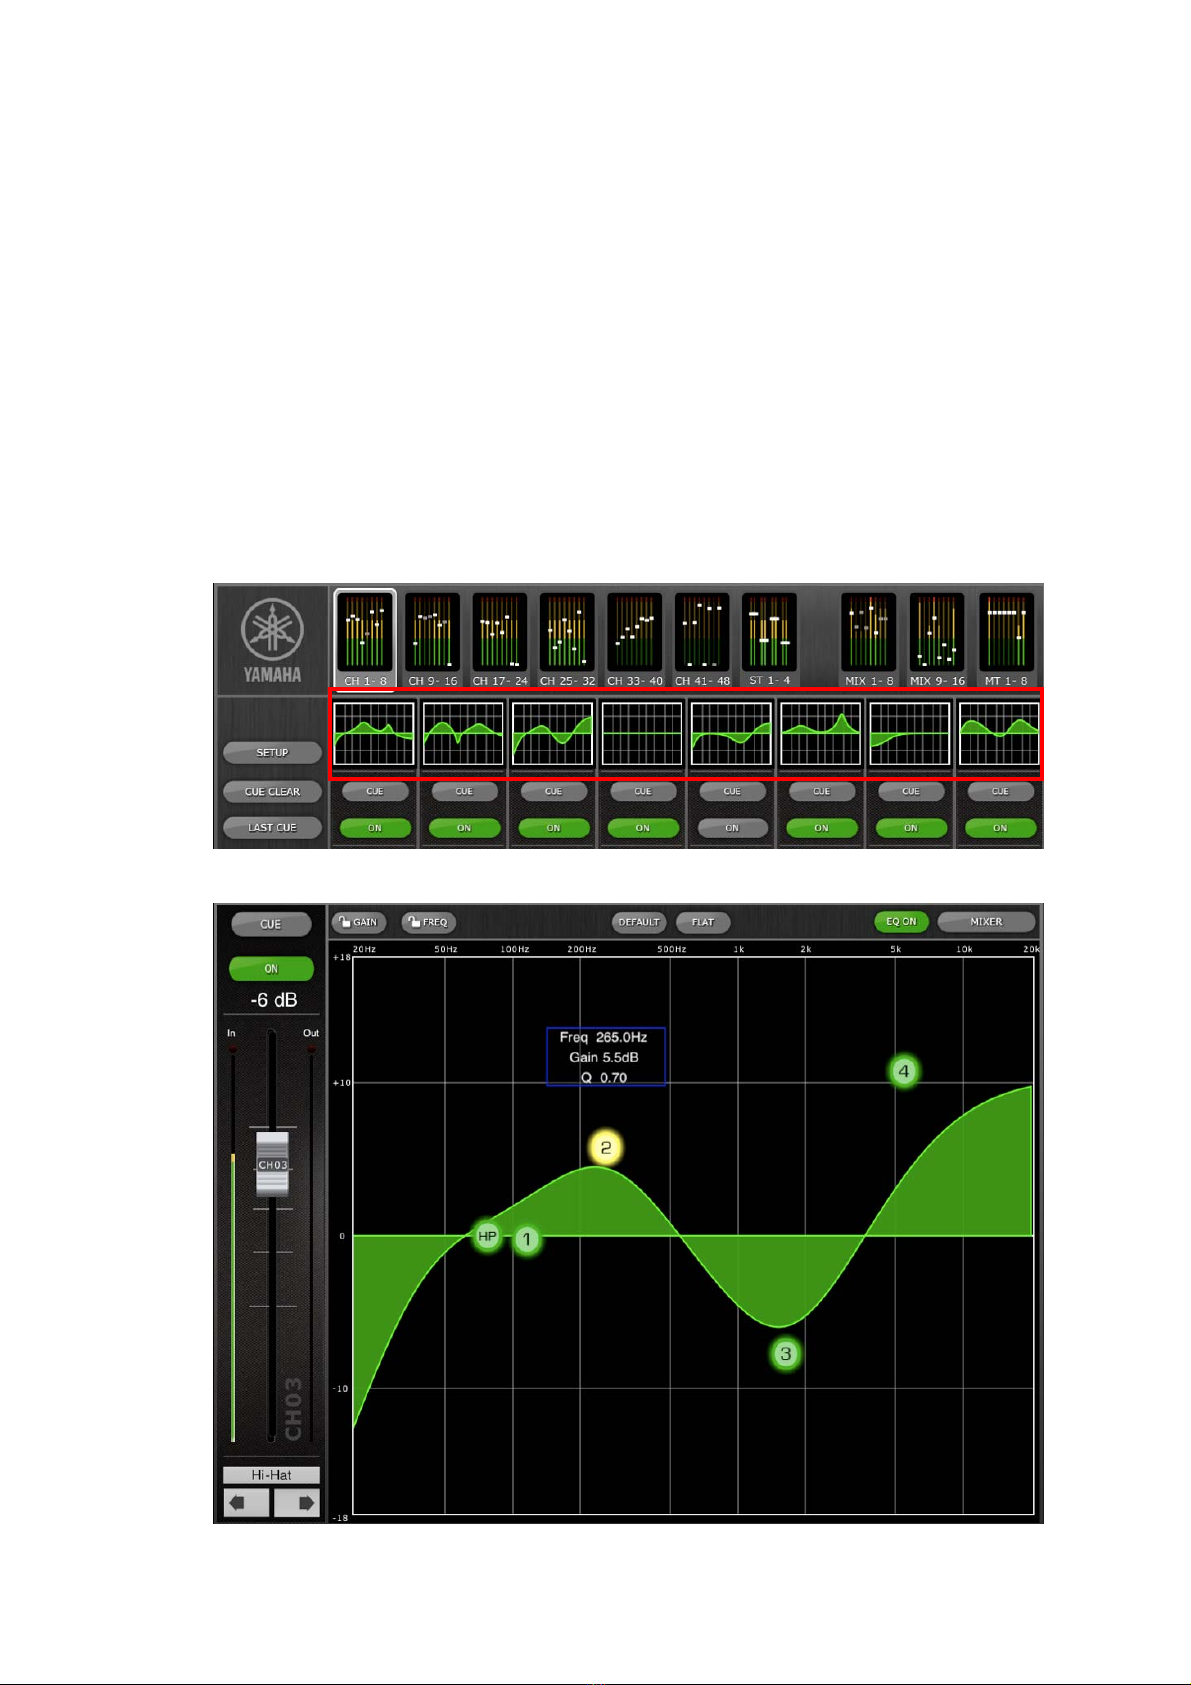Viewport: 1191px width, 1685px height.
Task: Open the flat EQ thumbnail of channel four
Action: coord(642,734)
